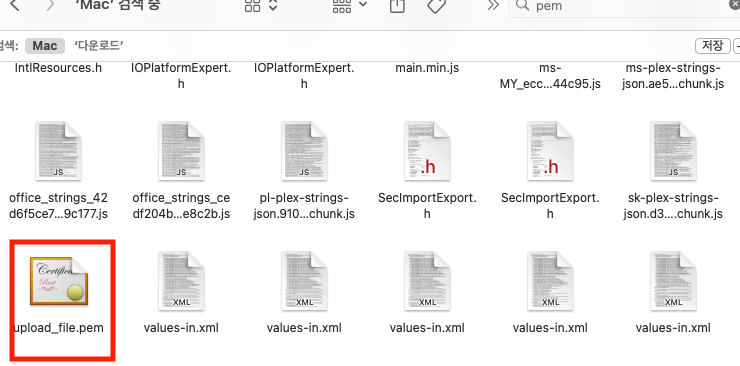The width and height of the screenshot is (740, 366).
Task: Switch search scope to '다운로드'
Action: (99, 46)
